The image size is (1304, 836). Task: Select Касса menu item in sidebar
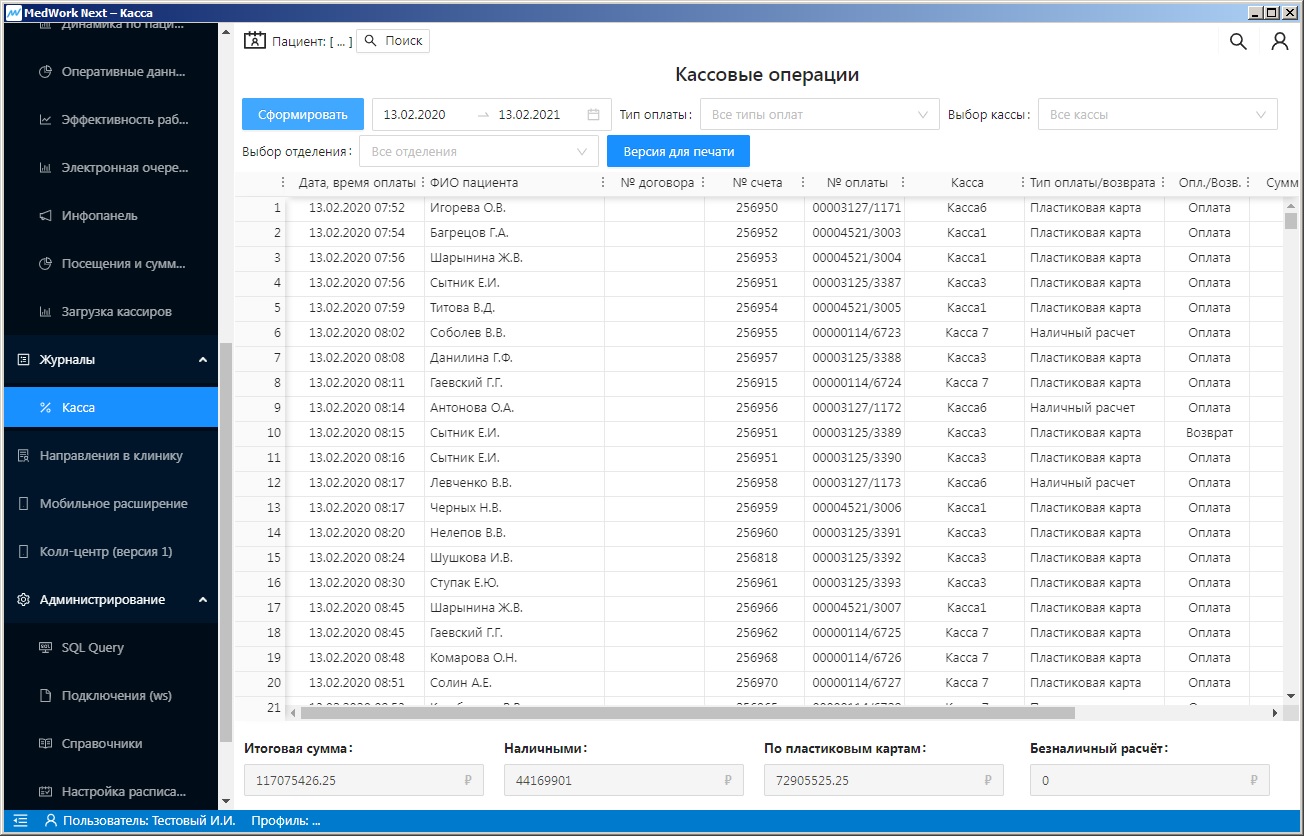coord(79,407)
